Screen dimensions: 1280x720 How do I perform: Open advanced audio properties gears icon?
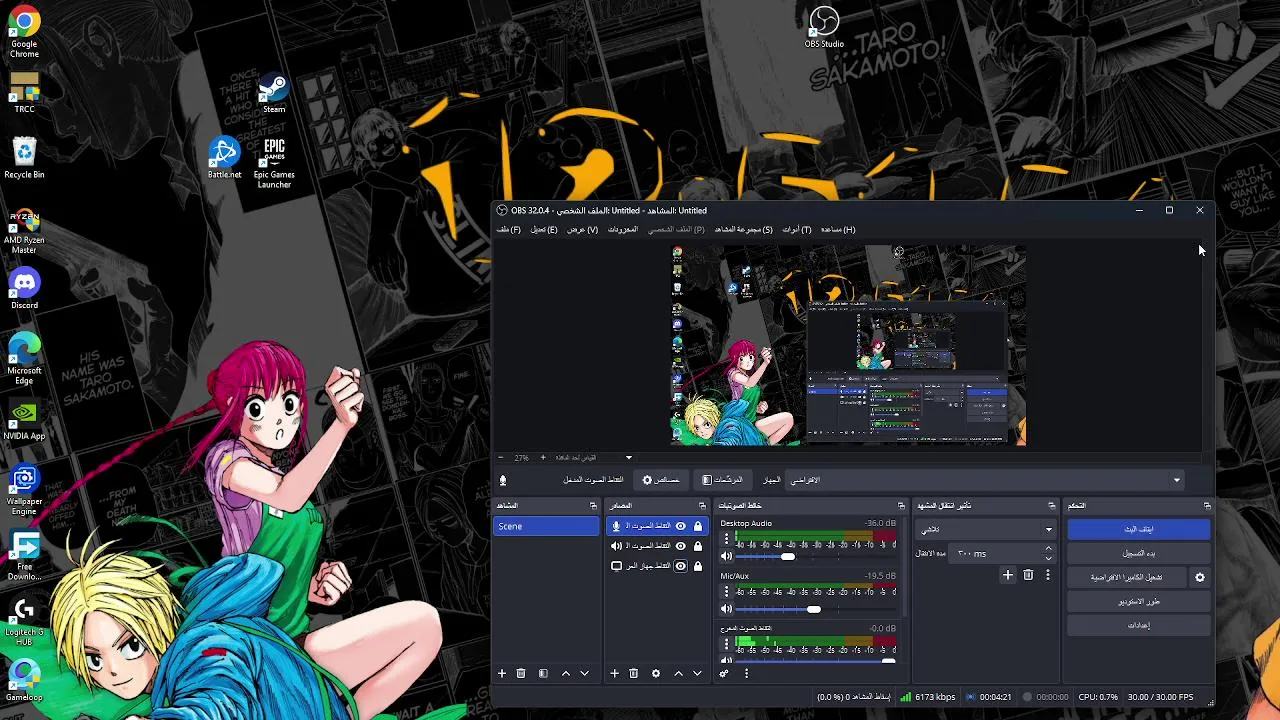(x=725, y=674)
